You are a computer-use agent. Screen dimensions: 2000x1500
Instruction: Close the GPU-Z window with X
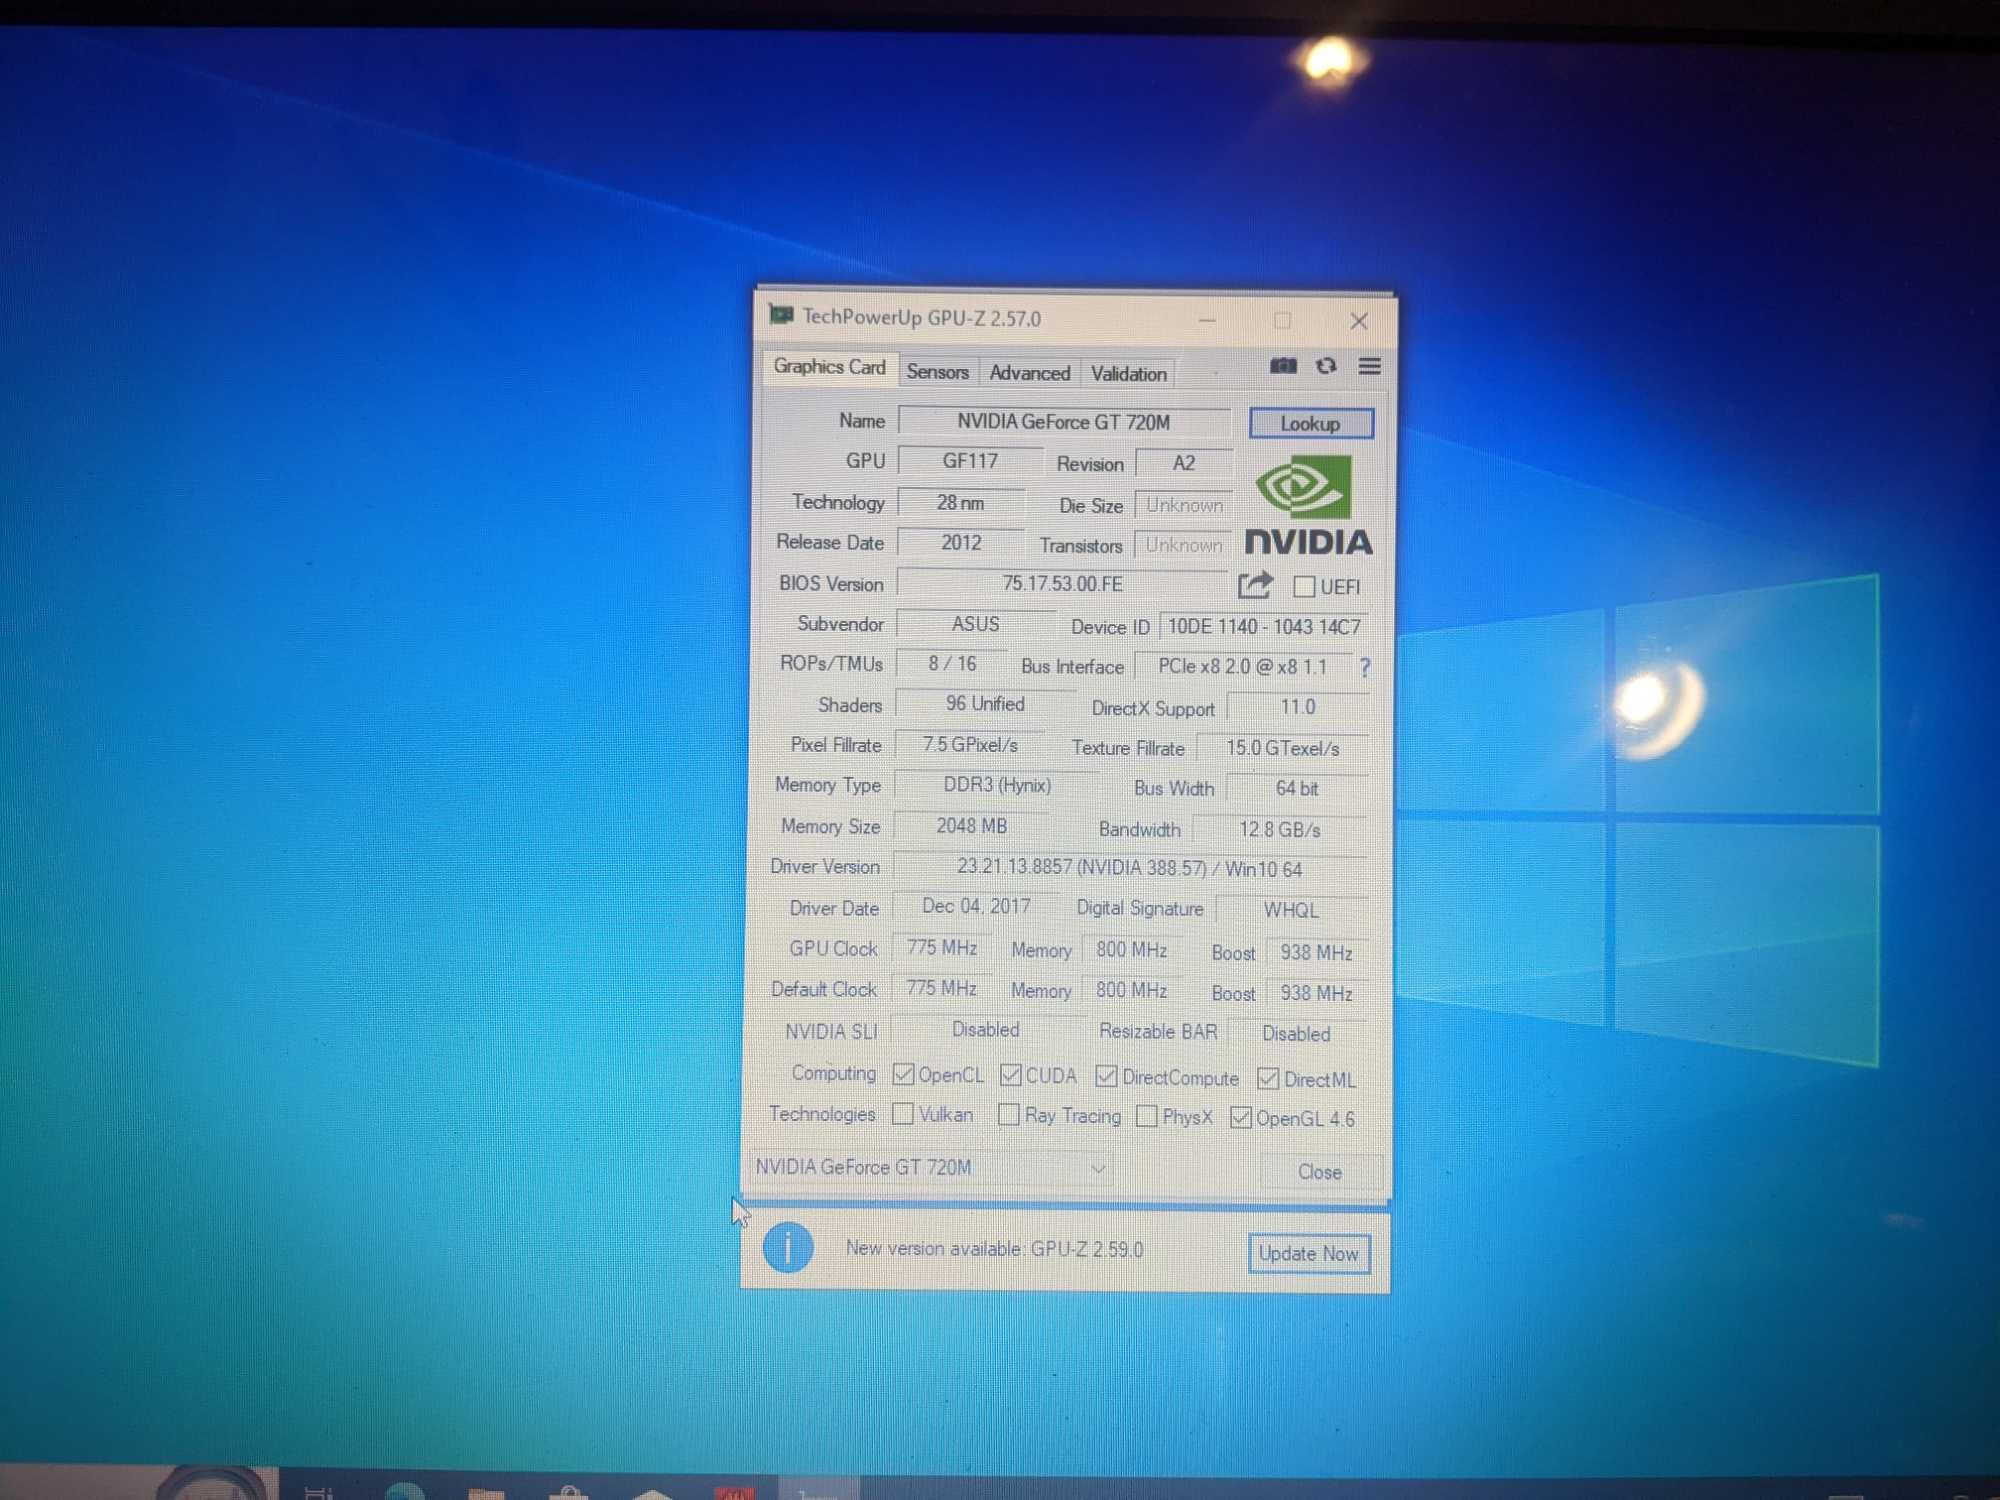(1358, 321)
